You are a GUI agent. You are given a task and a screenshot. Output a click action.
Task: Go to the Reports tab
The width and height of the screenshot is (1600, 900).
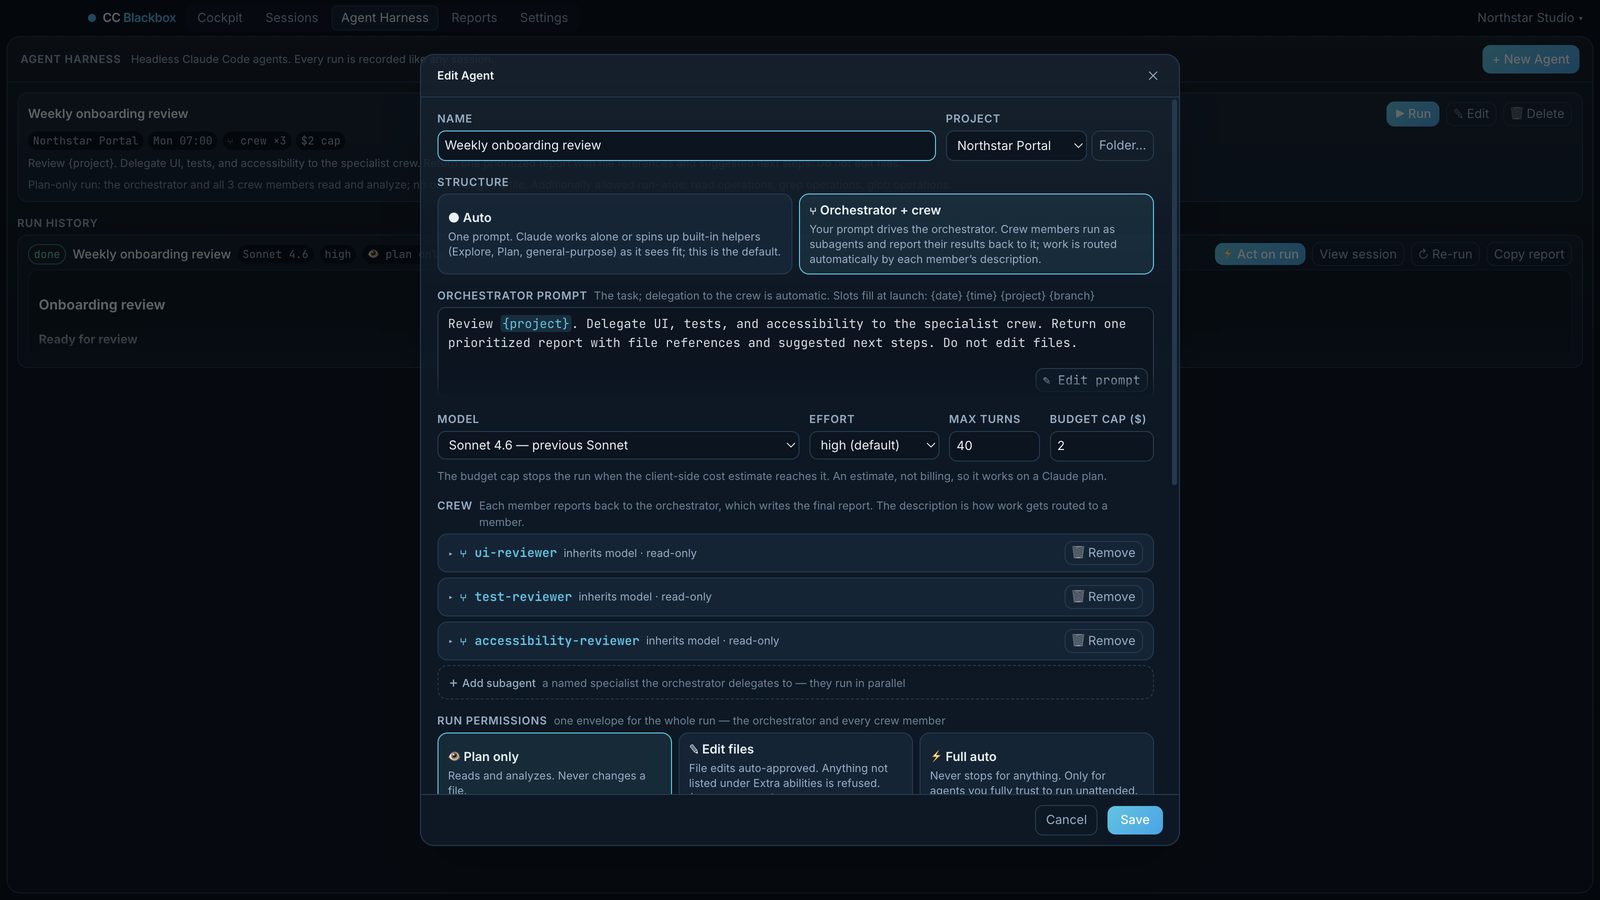[474, 18]
